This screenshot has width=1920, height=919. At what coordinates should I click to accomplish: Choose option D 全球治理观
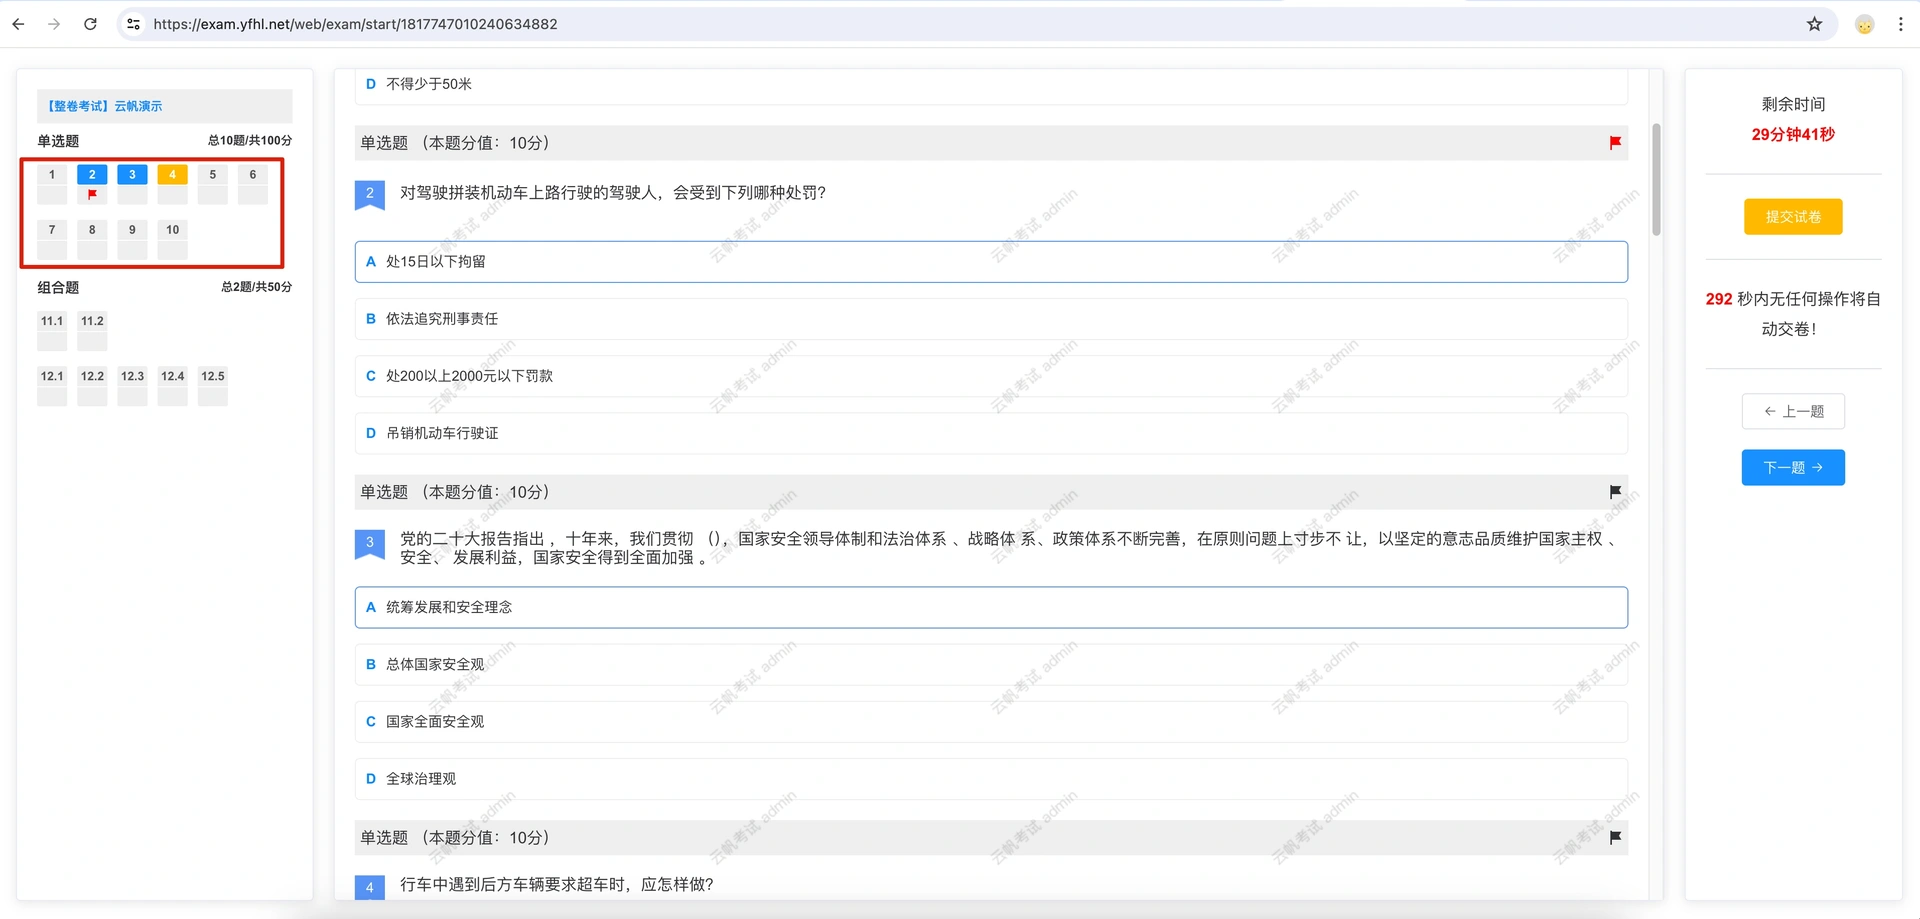click(x=991, y=778)
